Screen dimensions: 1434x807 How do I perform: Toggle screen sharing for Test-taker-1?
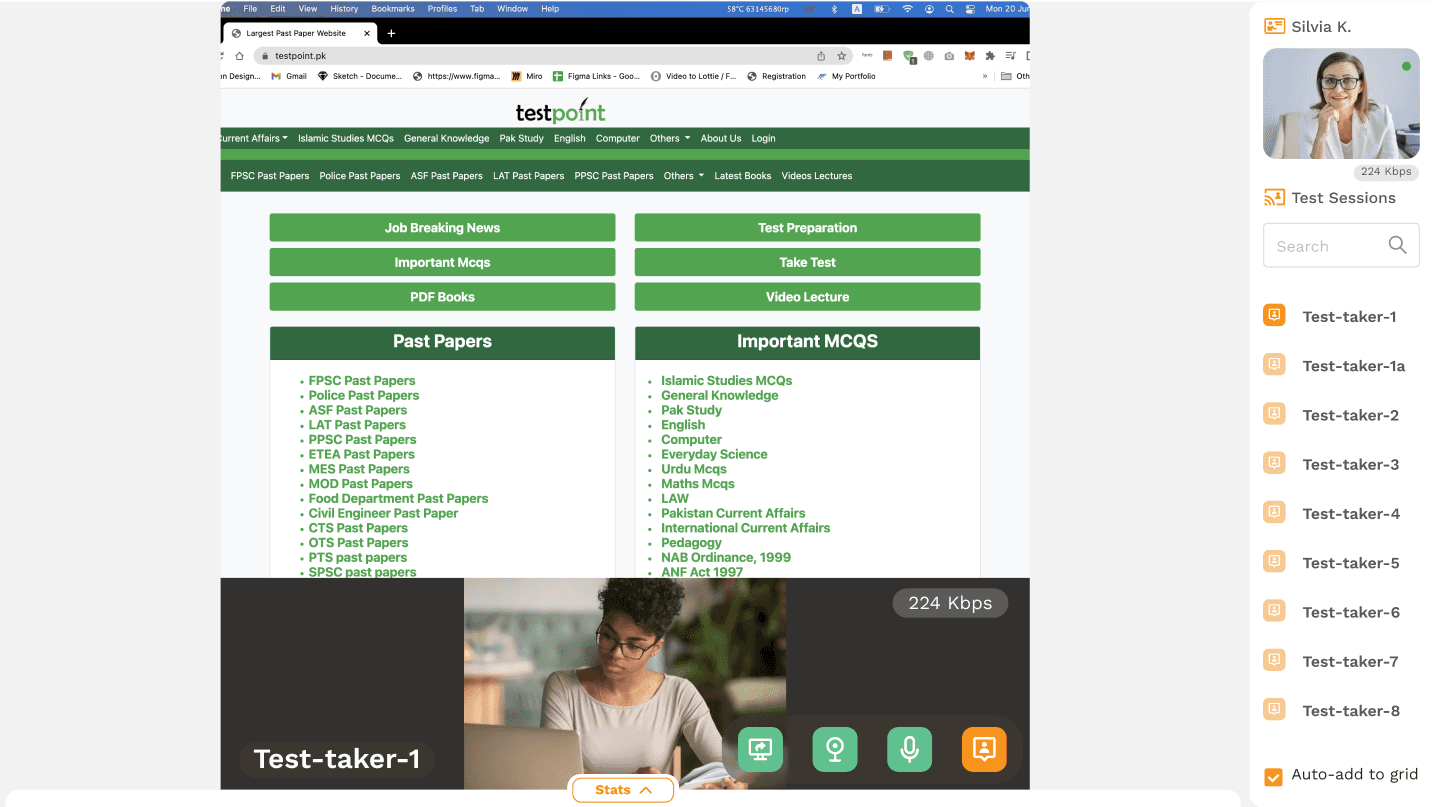[x=760, y=749]
